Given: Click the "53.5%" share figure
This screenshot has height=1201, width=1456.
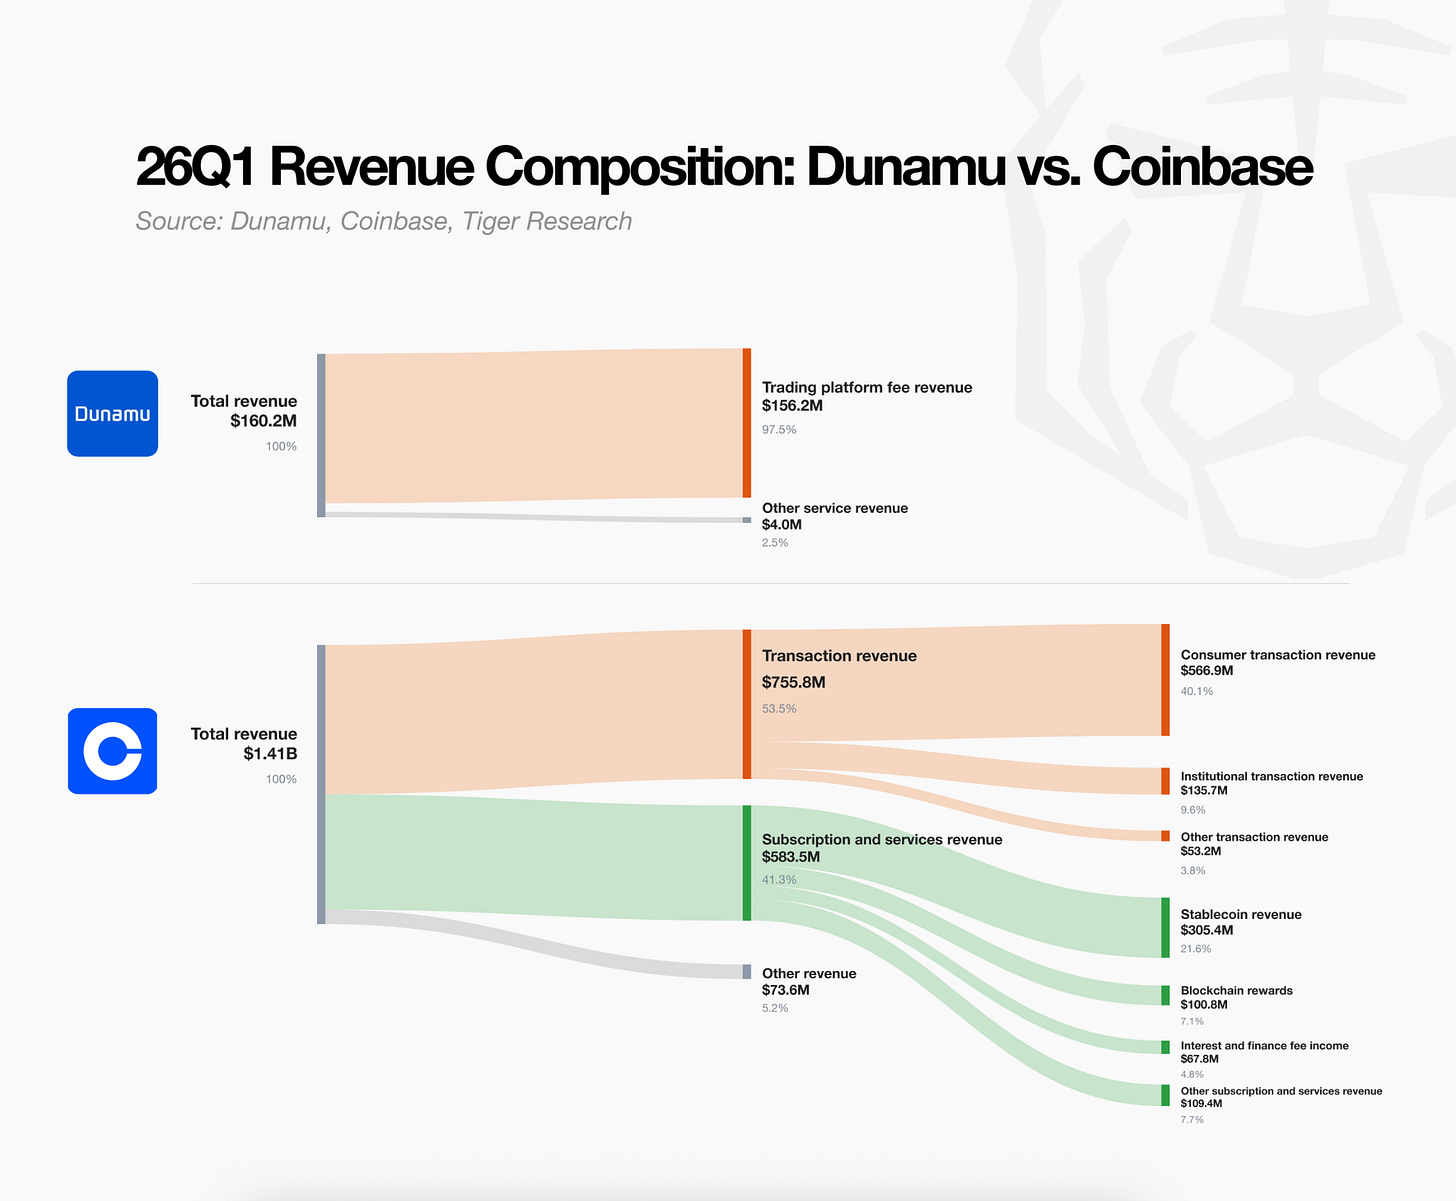Looking at the screenshot, I should pyautogui.click(x=779, y=709).
